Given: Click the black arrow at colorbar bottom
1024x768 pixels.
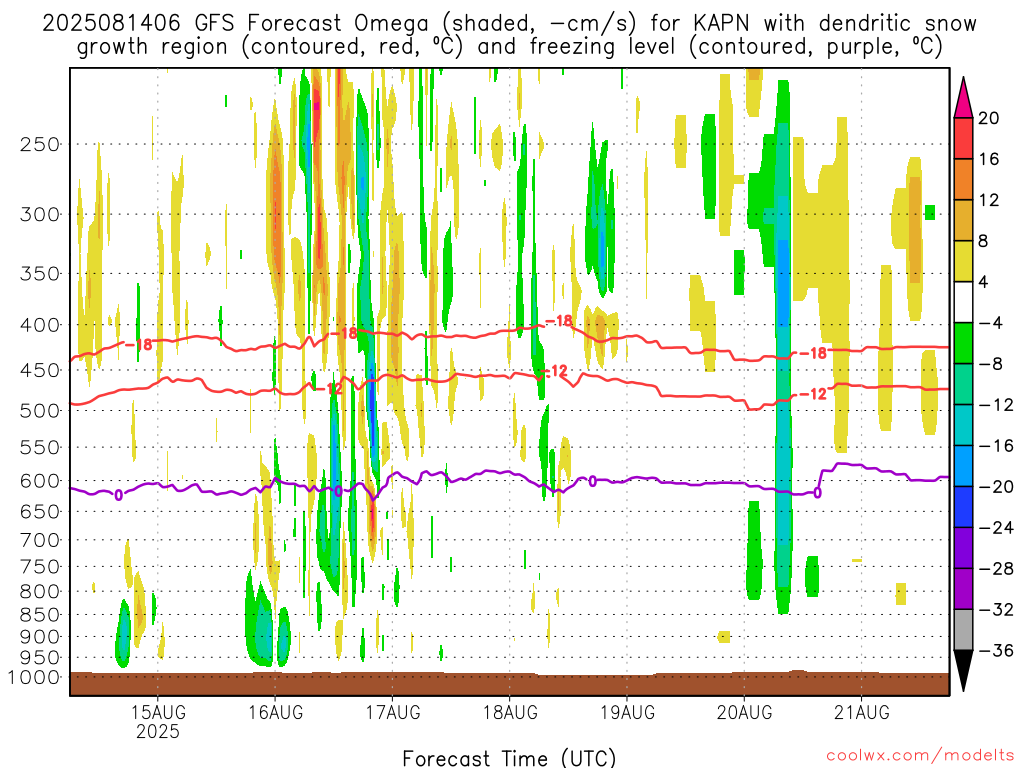Looking at the screenshot, I should point(963,670).
